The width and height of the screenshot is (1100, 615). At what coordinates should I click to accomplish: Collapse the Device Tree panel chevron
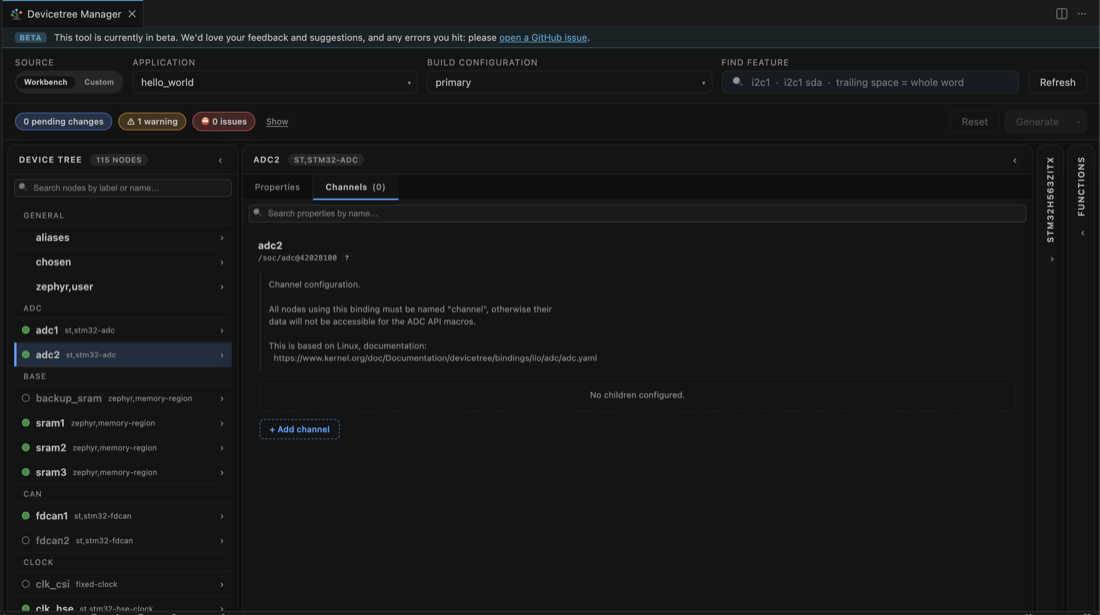click(x=220, y=161)
